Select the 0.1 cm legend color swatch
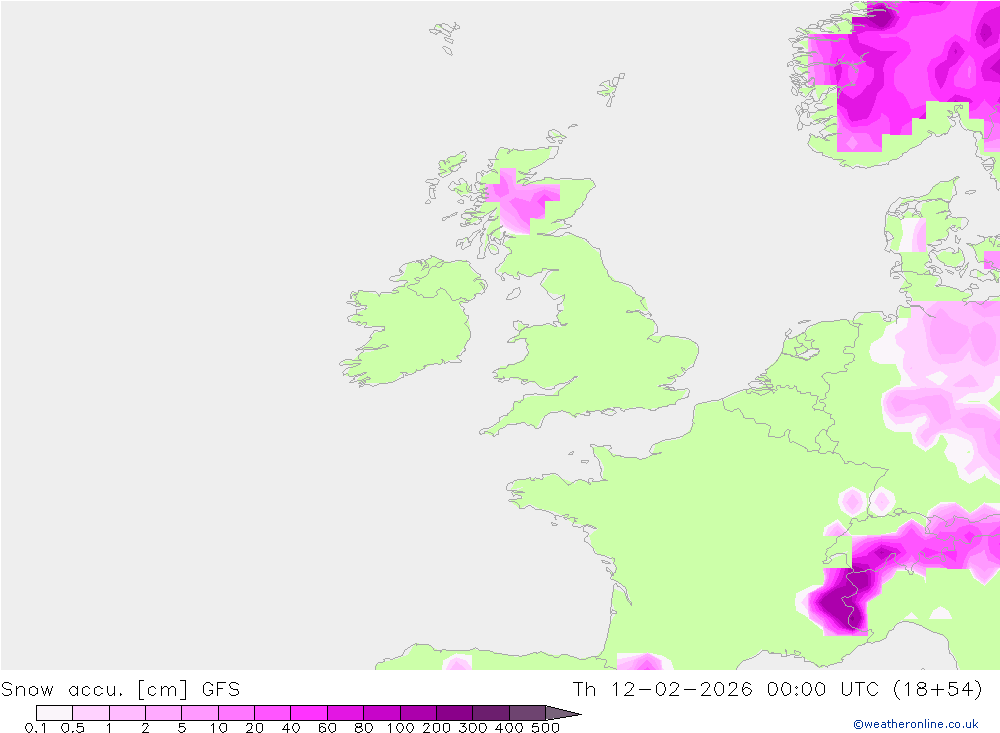This screenshot has width=1000, height=733. tap(54, 713)
